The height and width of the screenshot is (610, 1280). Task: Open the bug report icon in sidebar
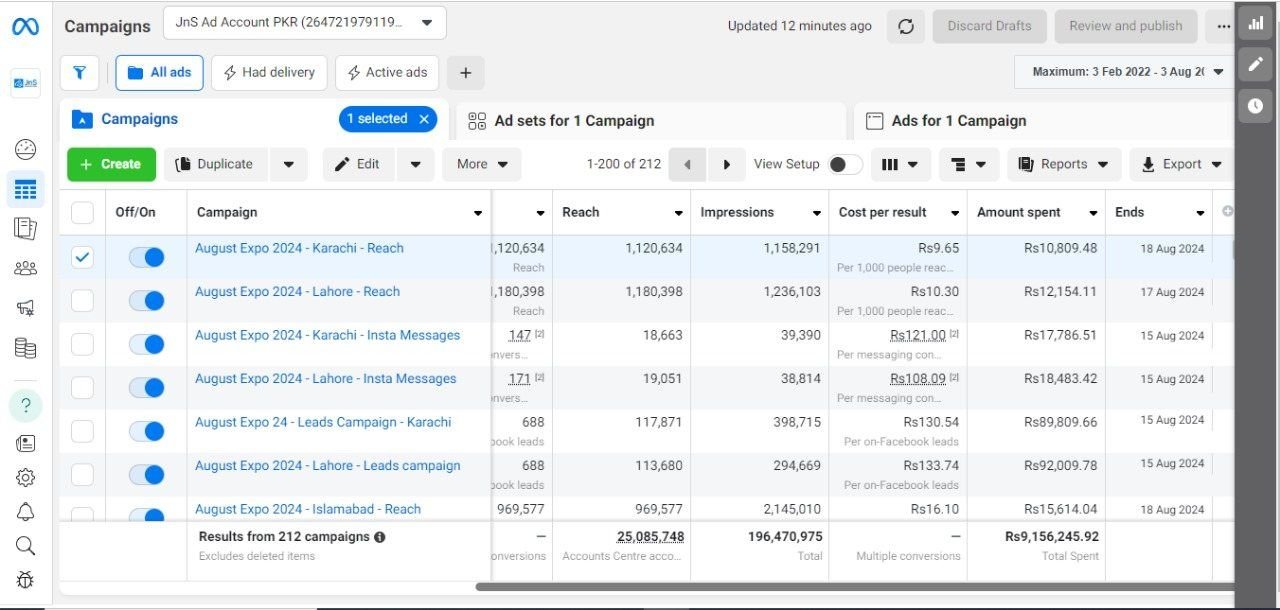click(x=26, y=580)
